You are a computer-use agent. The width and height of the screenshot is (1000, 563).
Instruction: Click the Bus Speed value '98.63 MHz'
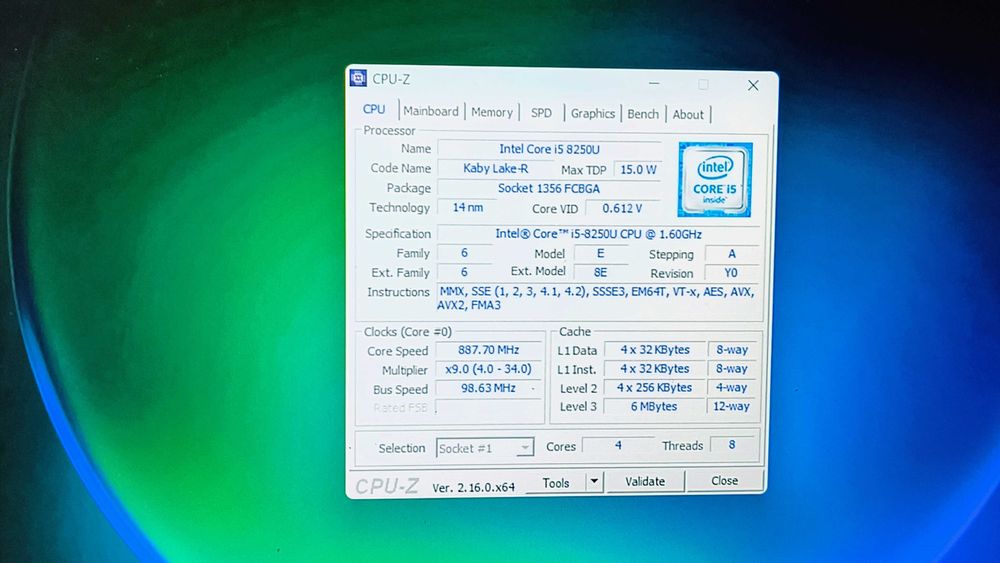(x=489, y=388)
